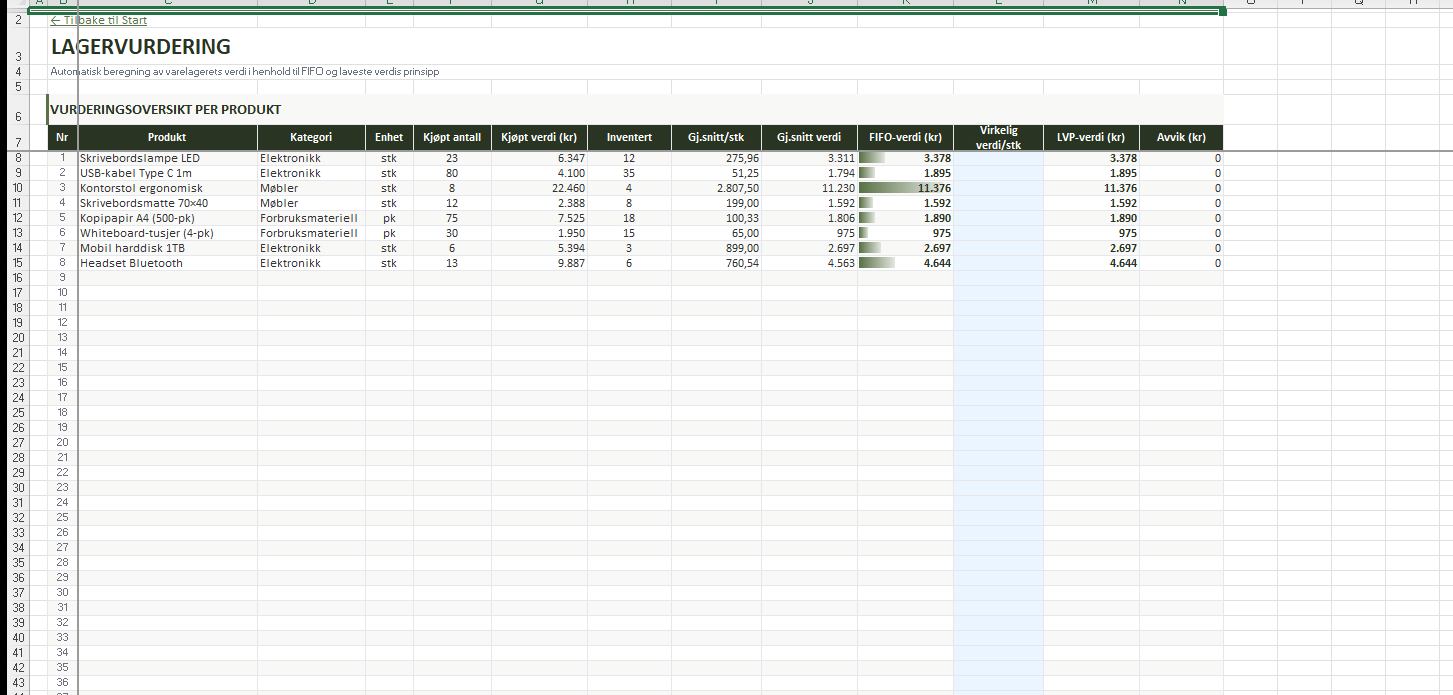Click the VURDERINGSOVERSIKT PER PRODUKT section heading
1453x695 pixels.
(165, 109)
